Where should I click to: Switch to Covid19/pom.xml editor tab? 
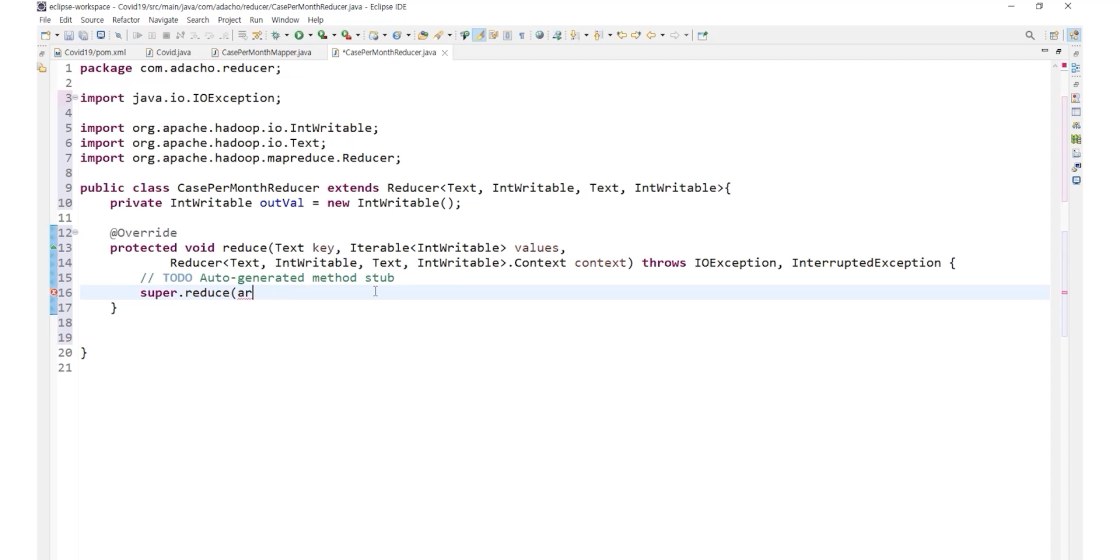[89, 52]
